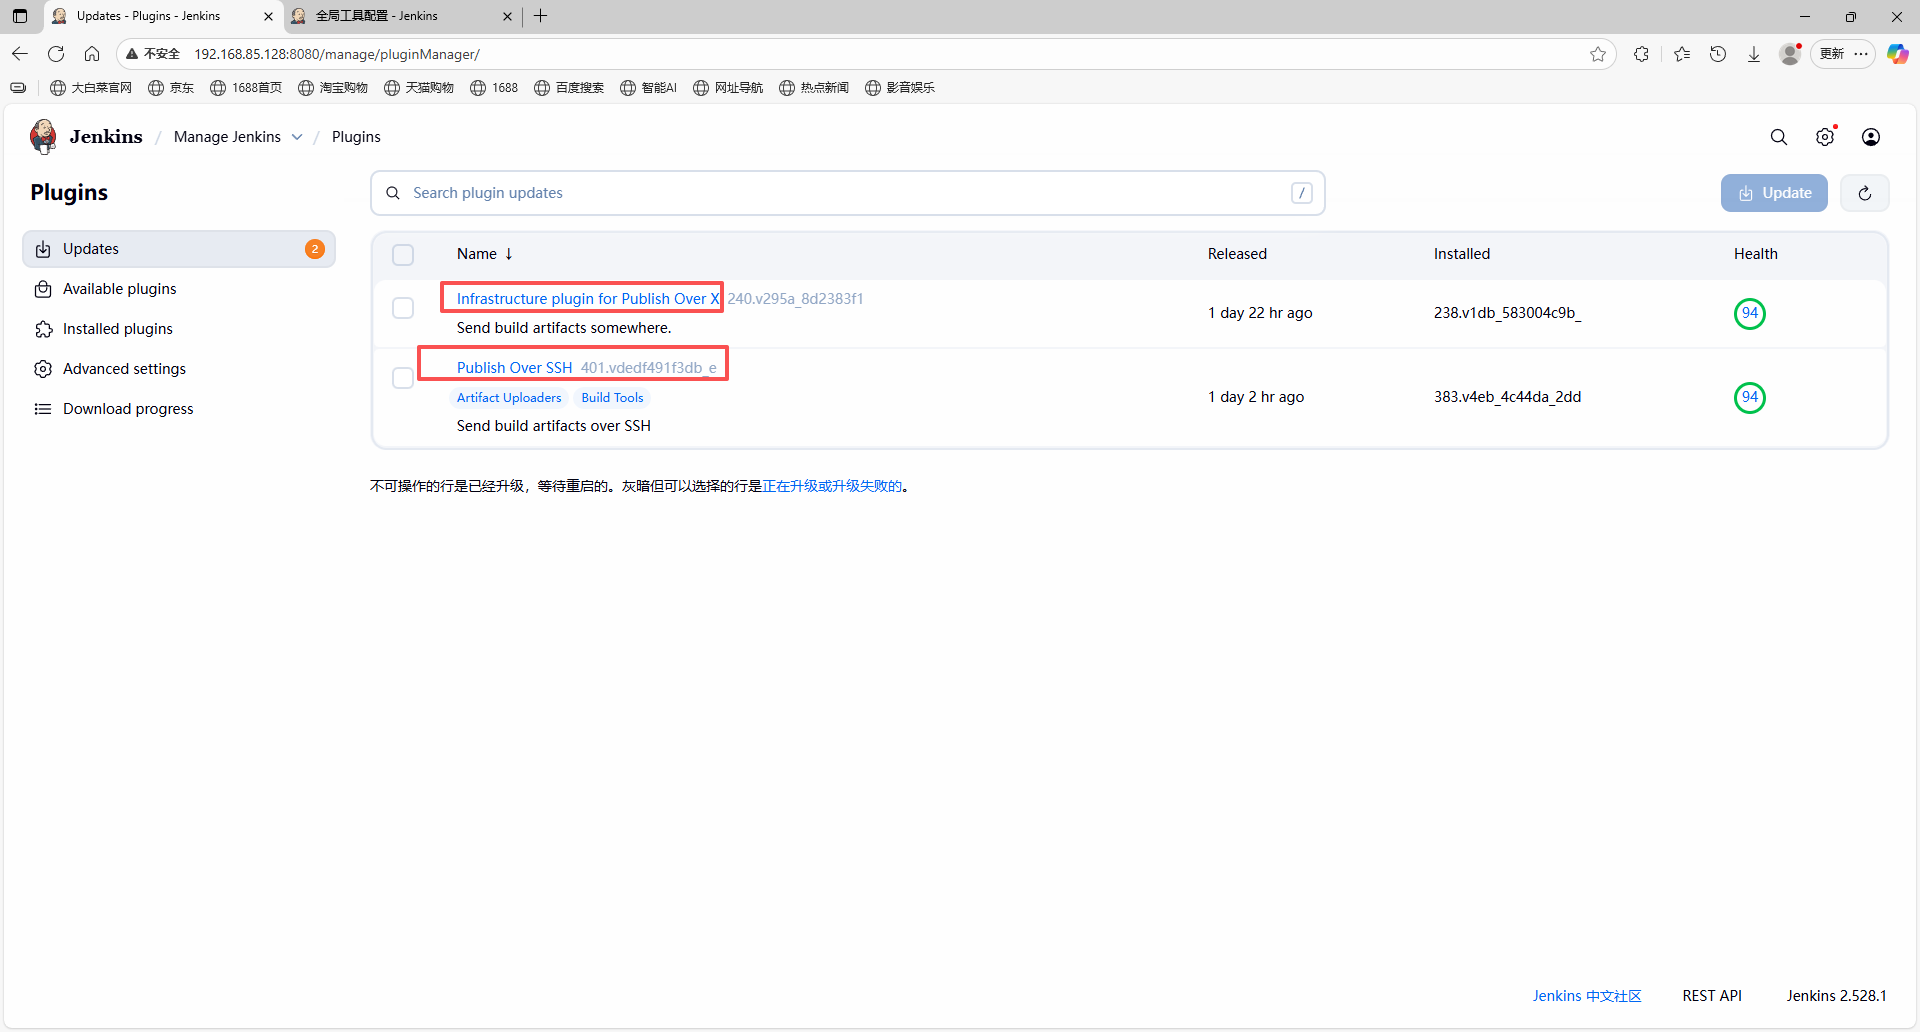Click the Download progress list icon
Screen dimensions: 1920x1032
(x=43, y=409)
